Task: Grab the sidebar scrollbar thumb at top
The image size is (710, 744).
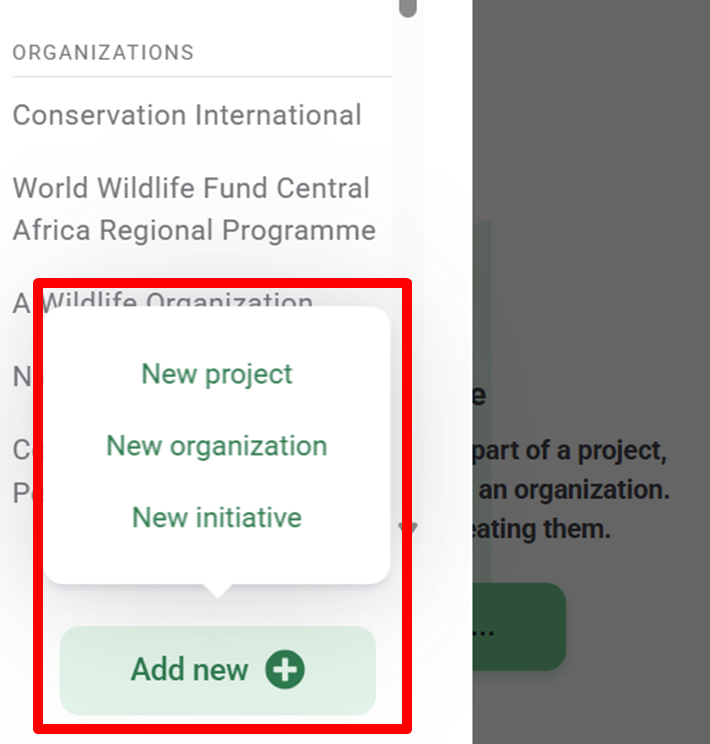Action: point(407,8)
